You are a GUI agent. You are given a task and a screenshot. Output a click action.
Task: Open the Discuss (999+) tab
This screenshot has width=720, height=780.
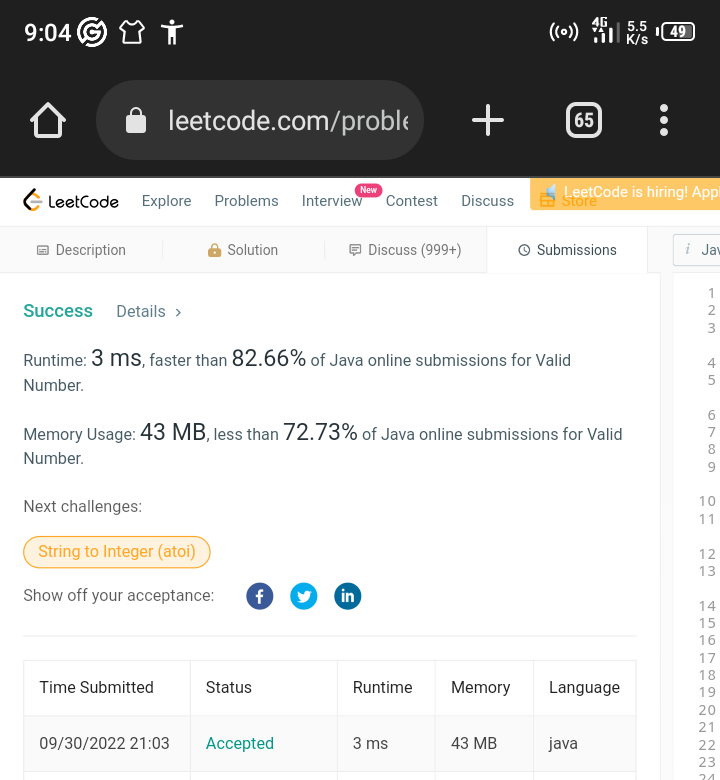405,250
